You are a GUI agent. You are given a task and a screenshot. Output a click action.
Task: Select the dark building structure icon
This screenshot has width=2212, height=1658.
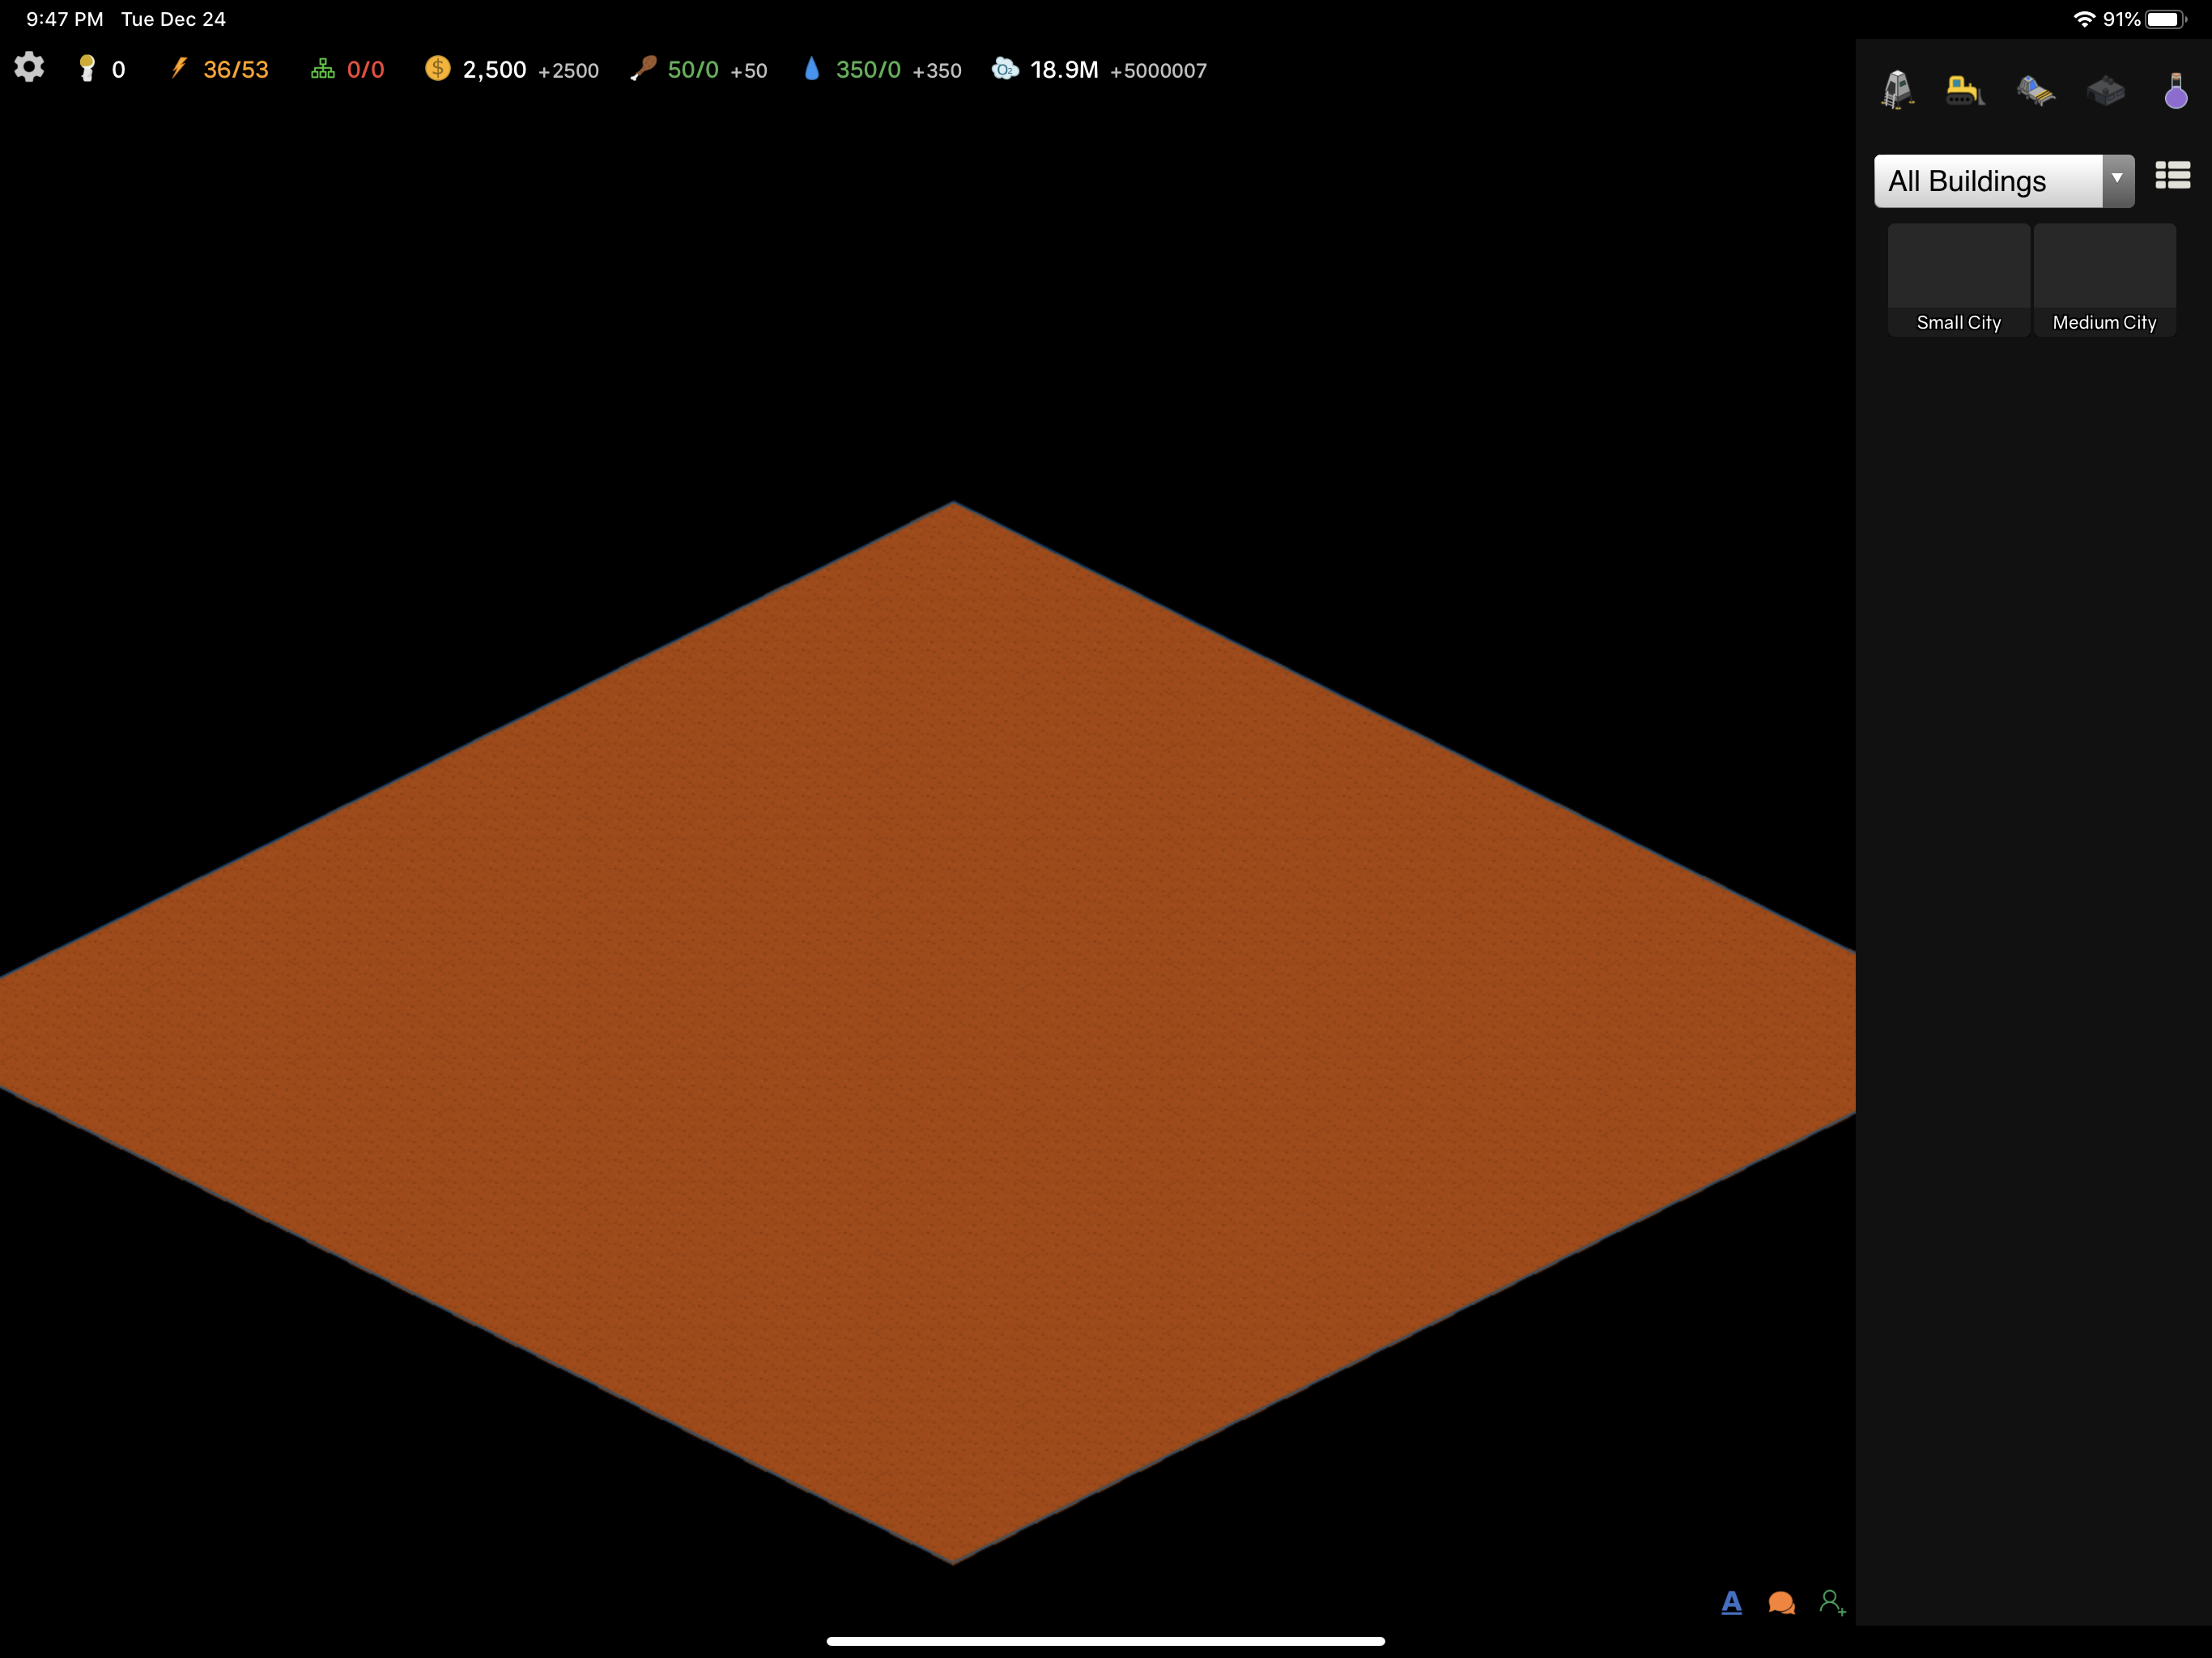coord(2105,91)
